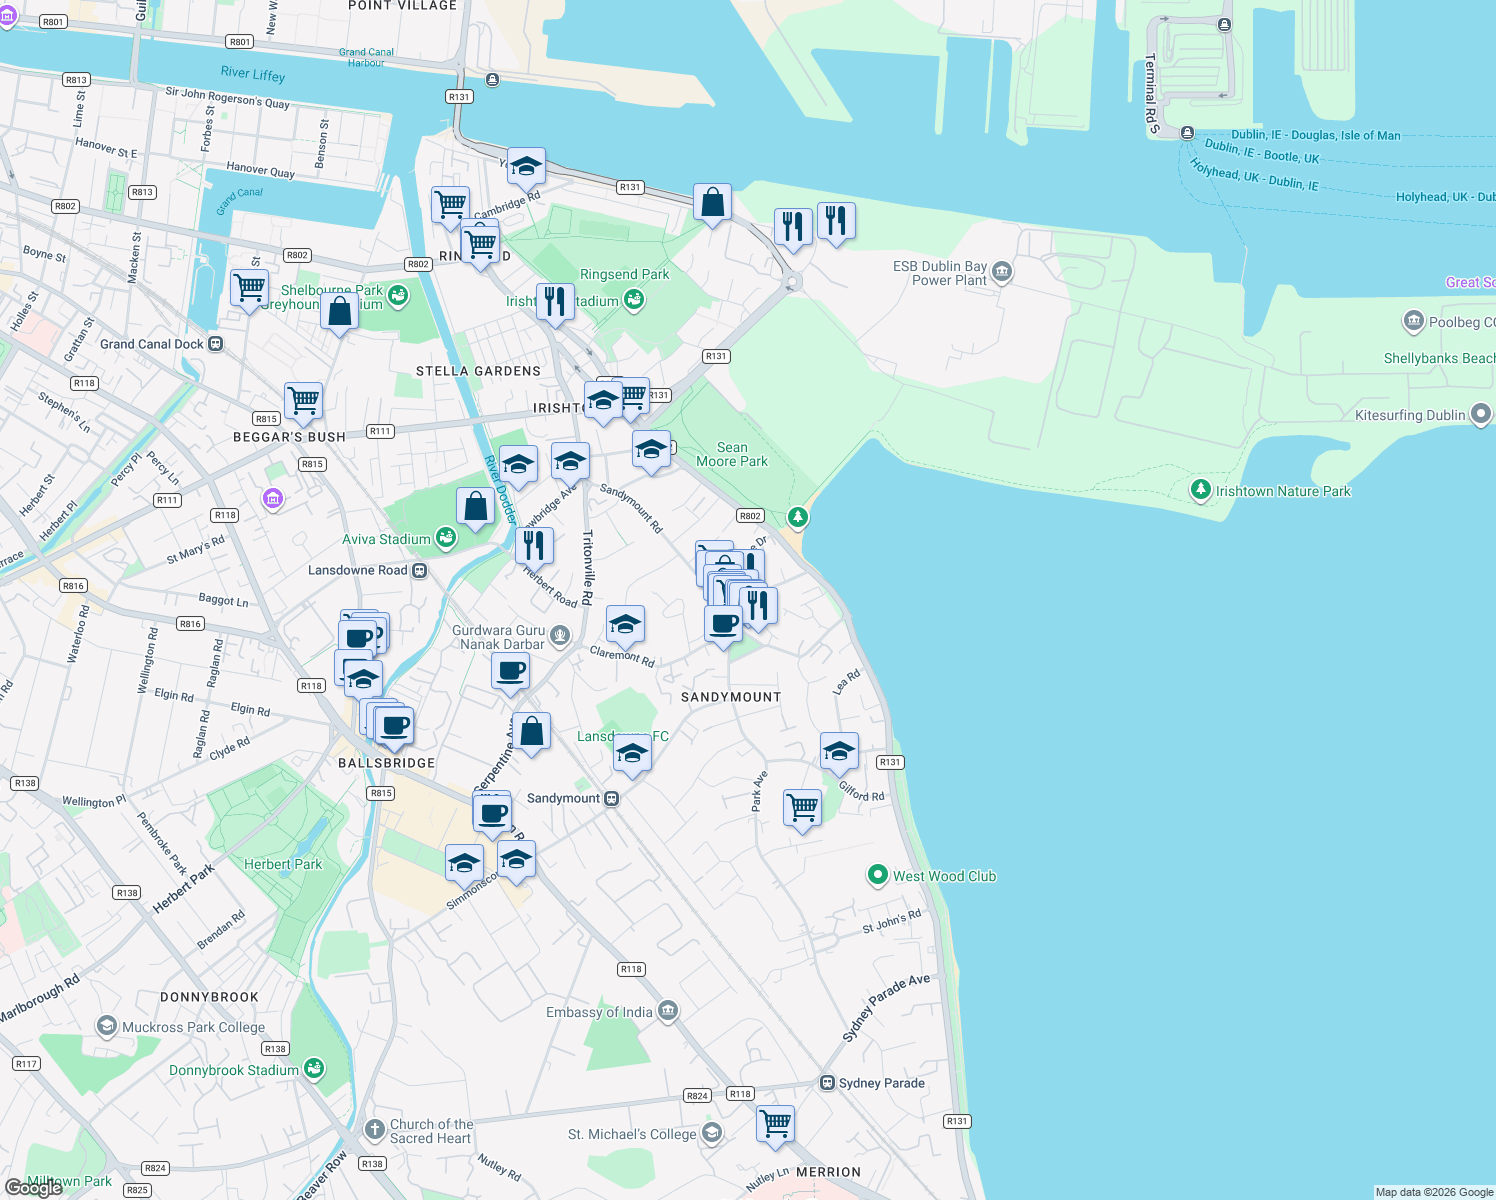Click the Irishtown Nature Park tree icon
The height and width of the screenshot is (1200, 1496).
[1200, 490]
